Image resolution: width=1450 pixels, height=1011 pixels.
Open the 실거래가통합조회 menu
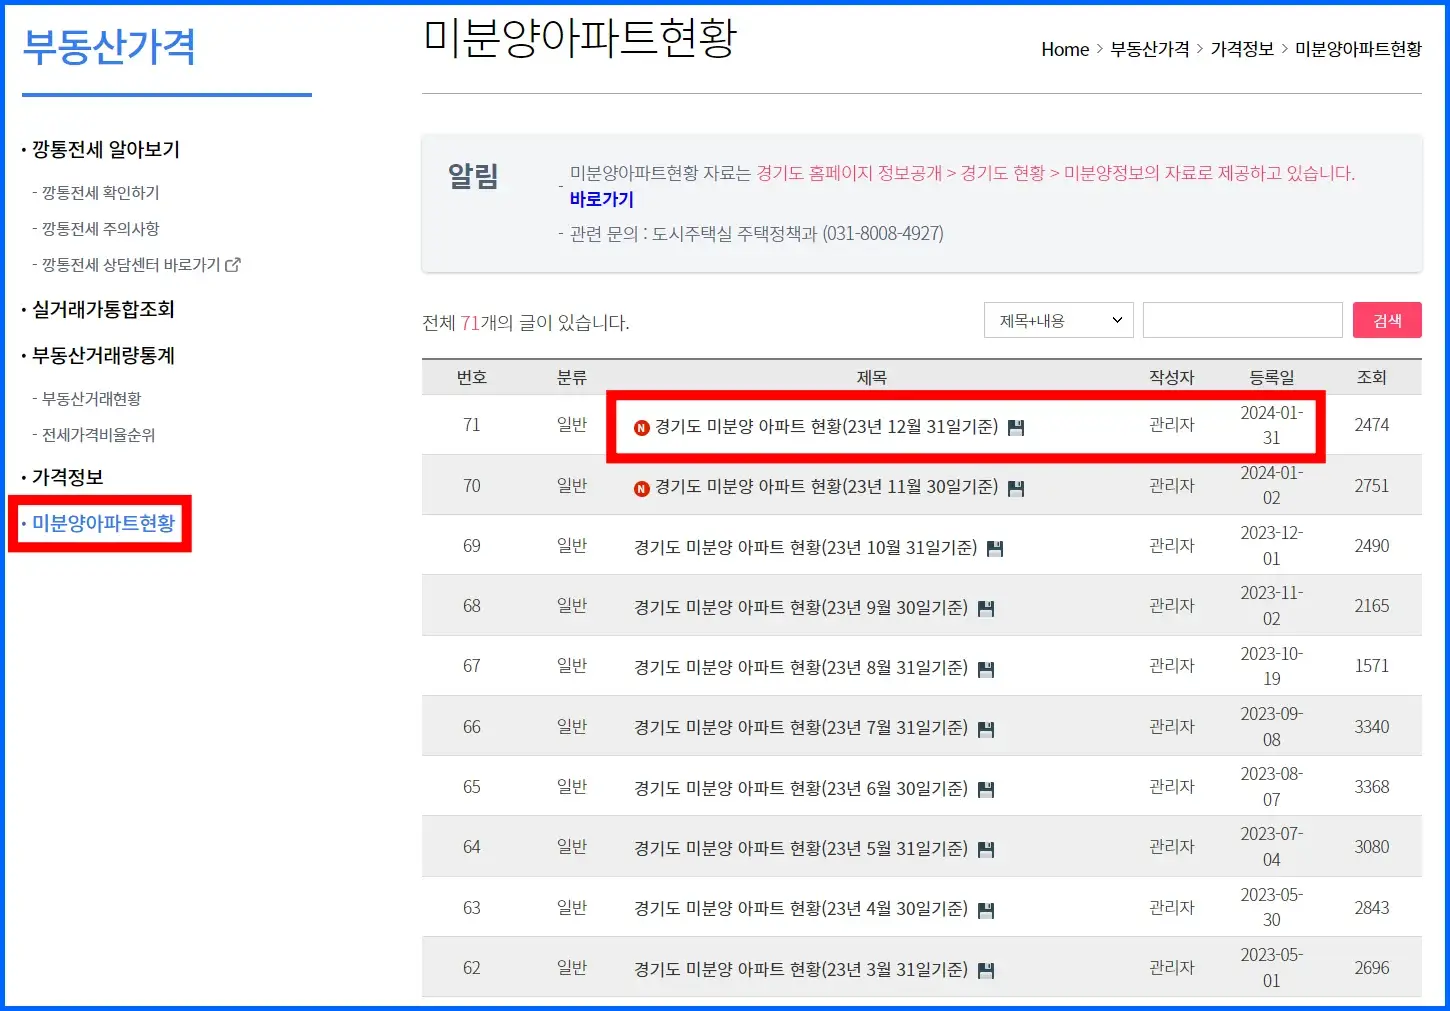(103, 310)
